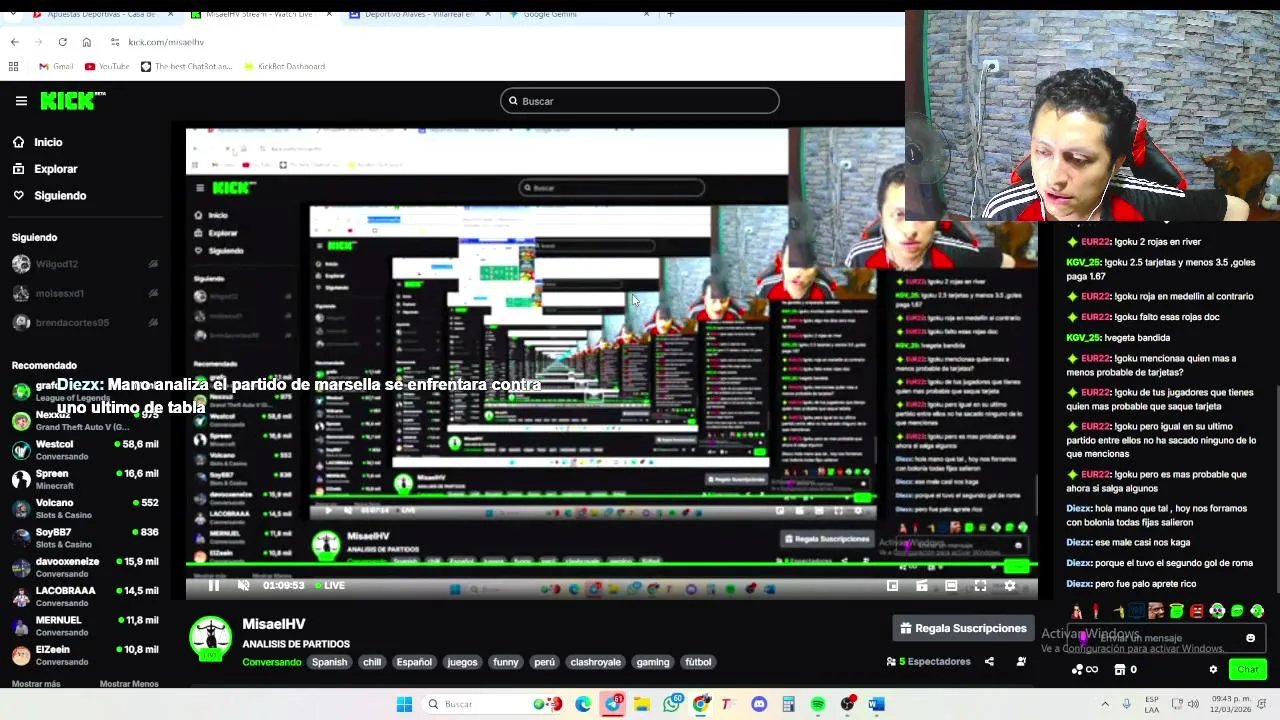Collapse list with Mostrar Menos
Viewport: 1280px width, 720px height.
point(129,684)
